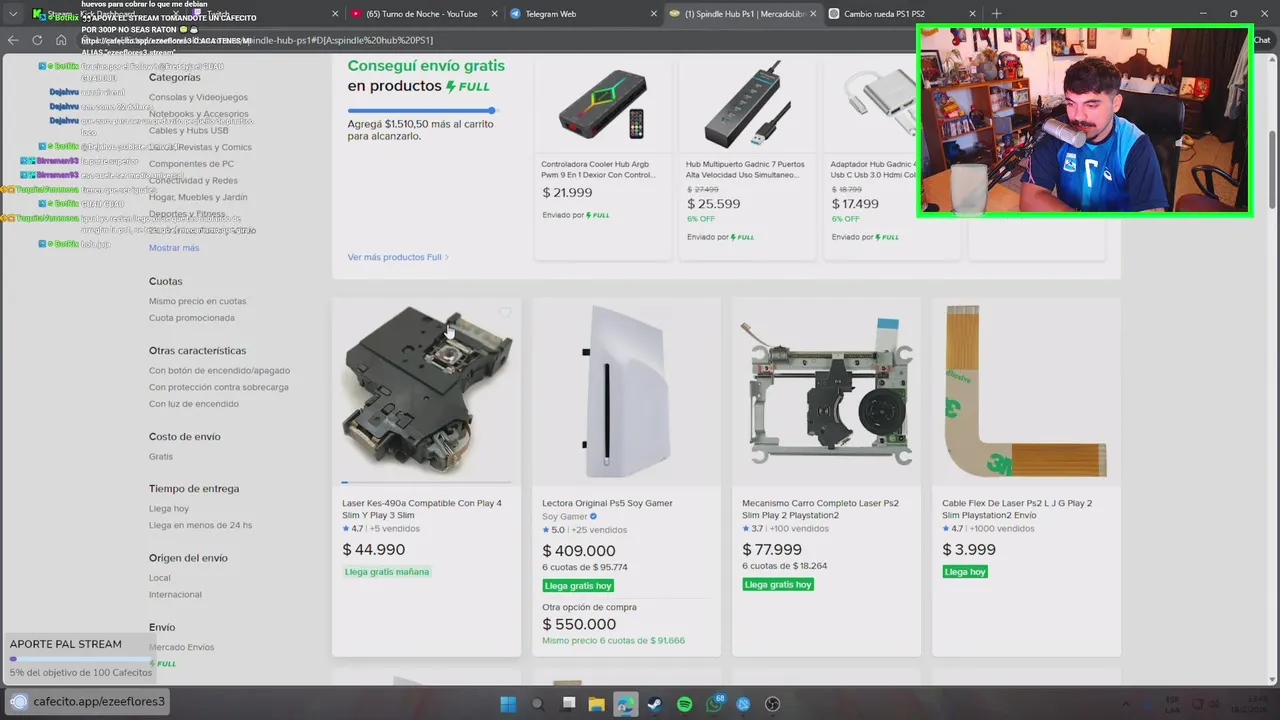
Task: Go back with the browser back arrow
Action: (x=13, y=40)
